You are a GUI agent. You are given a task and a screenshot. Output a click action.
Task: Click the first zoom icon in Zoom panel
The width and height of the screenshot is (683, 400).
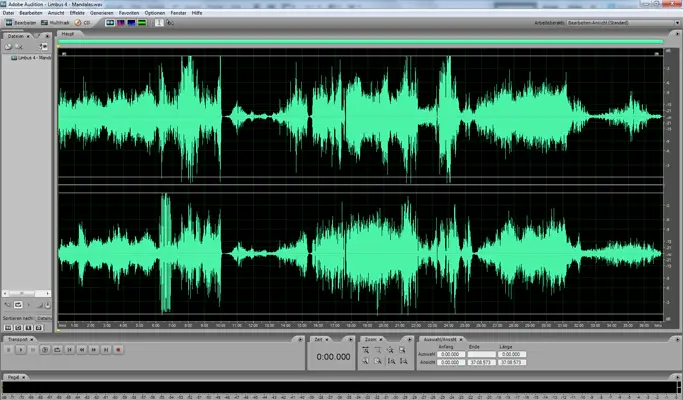click(366, 349)
